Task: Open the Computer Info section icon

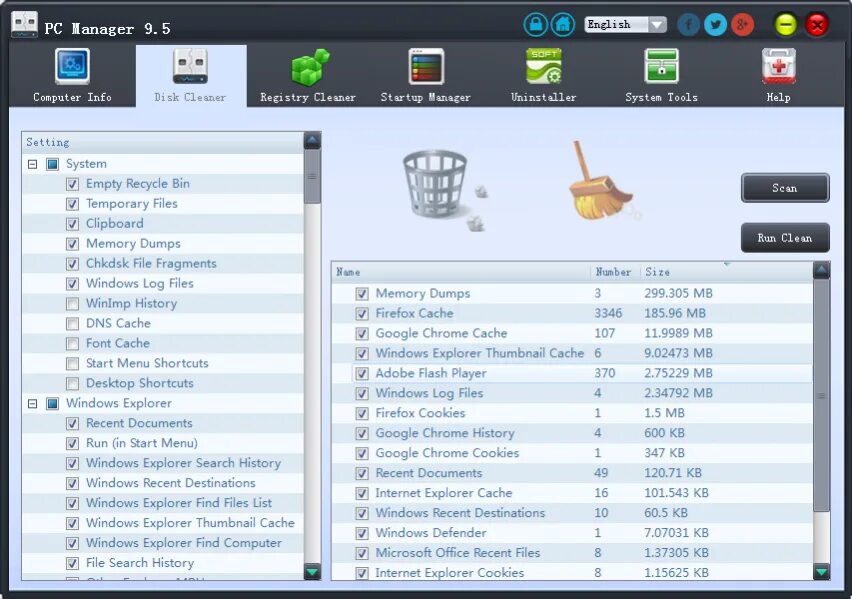Action: click(72, 66)
